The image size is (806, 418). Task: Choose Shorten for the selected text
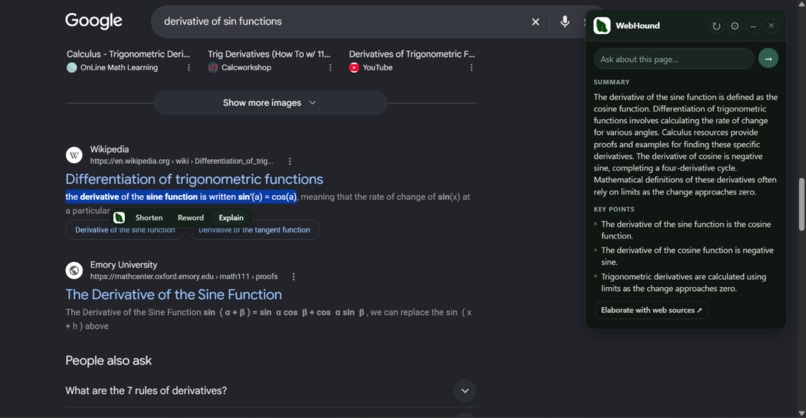pos(149,217)
